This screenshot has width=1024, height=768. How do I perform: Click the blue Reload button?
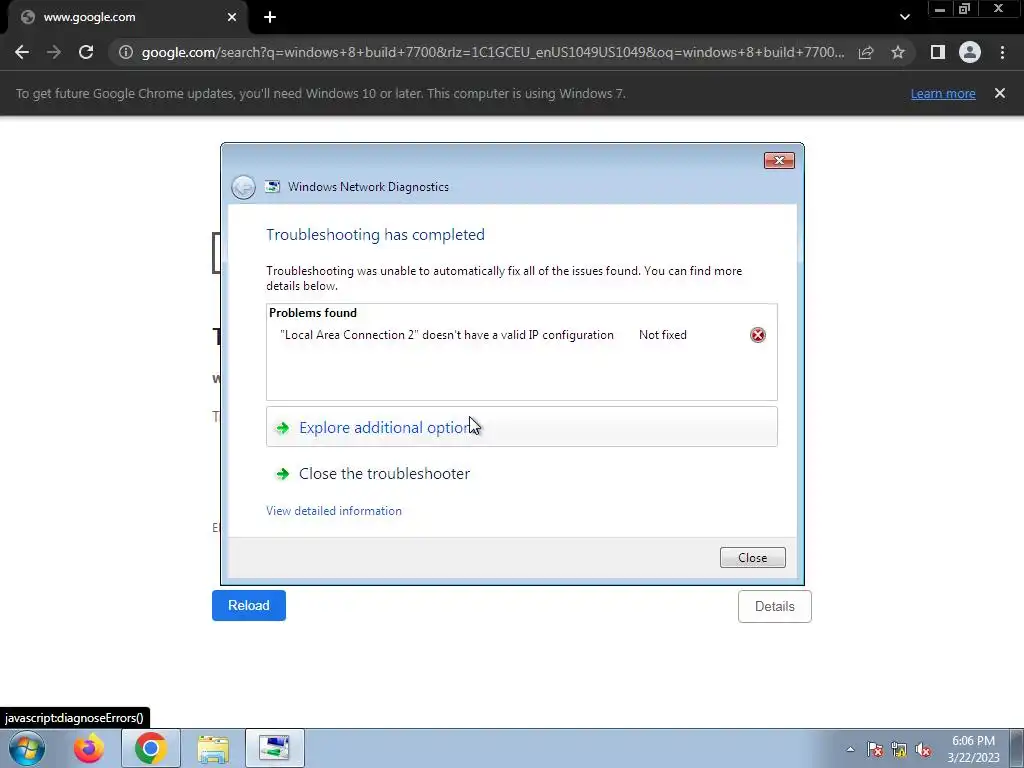pyautogui.click(x=249, y=605)
